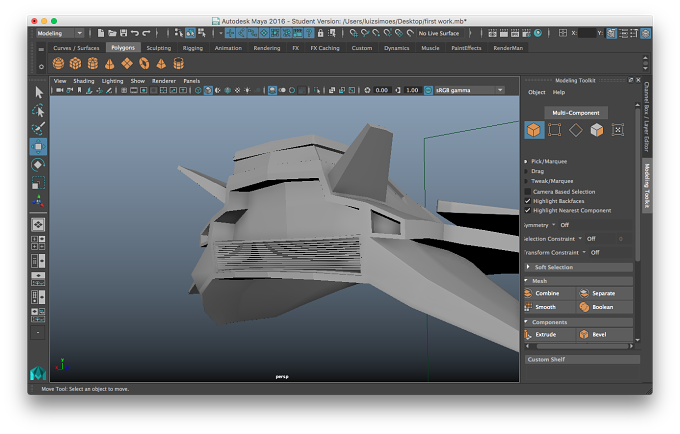Open the Selection Constraint dropdown

pos(580,239)
